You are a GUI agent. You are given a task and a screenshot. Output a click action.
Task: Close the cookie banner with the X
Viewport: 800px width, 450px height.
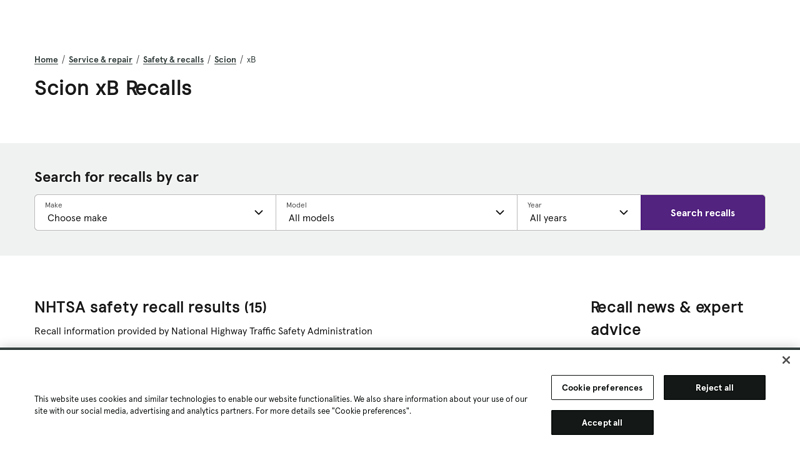(786, 360)
